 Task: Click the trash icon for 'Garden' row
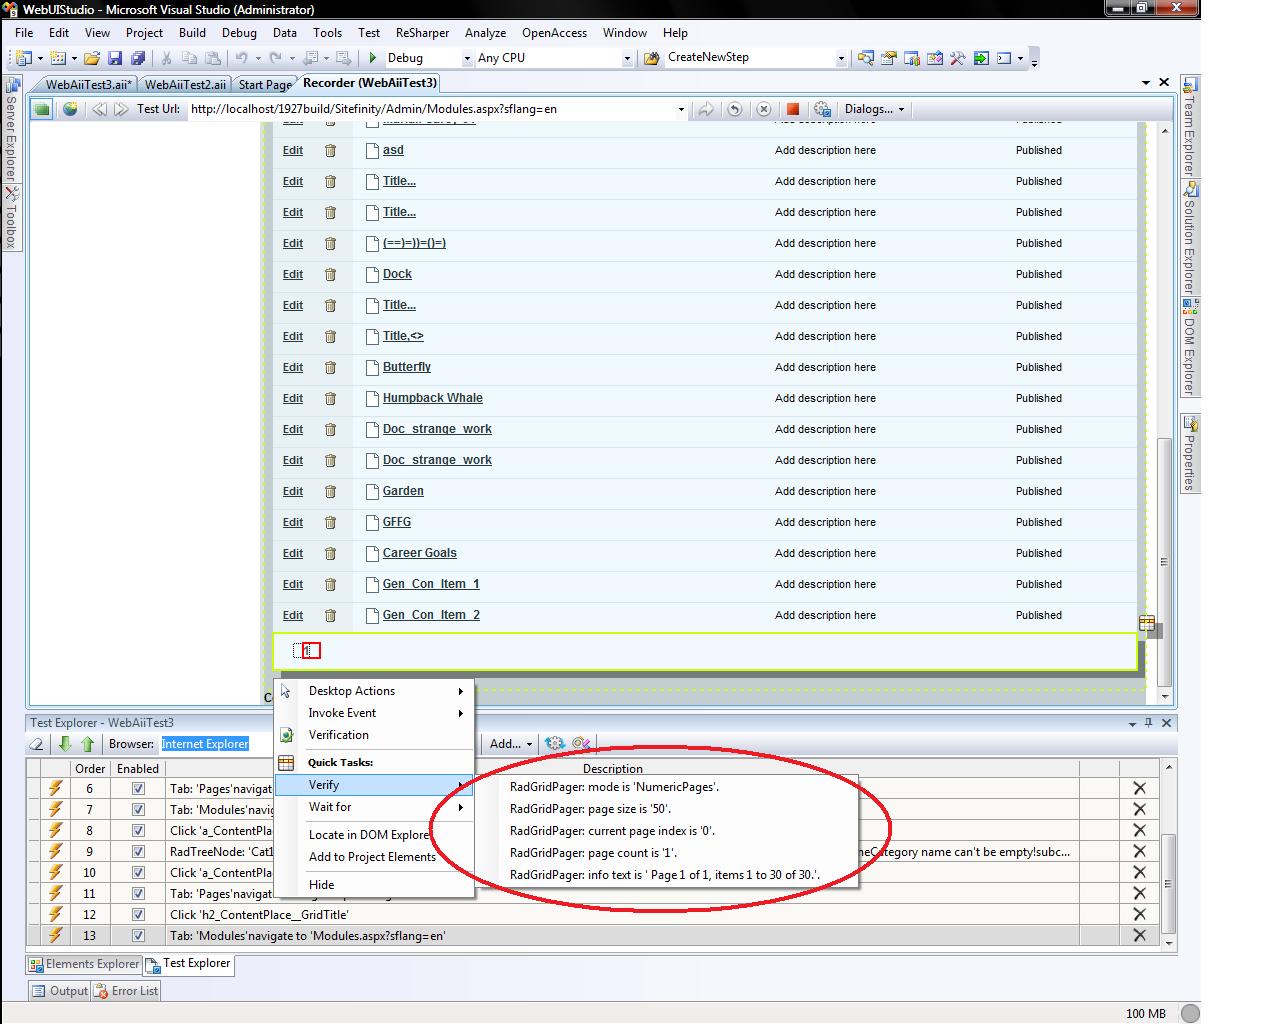click(330, 492)
